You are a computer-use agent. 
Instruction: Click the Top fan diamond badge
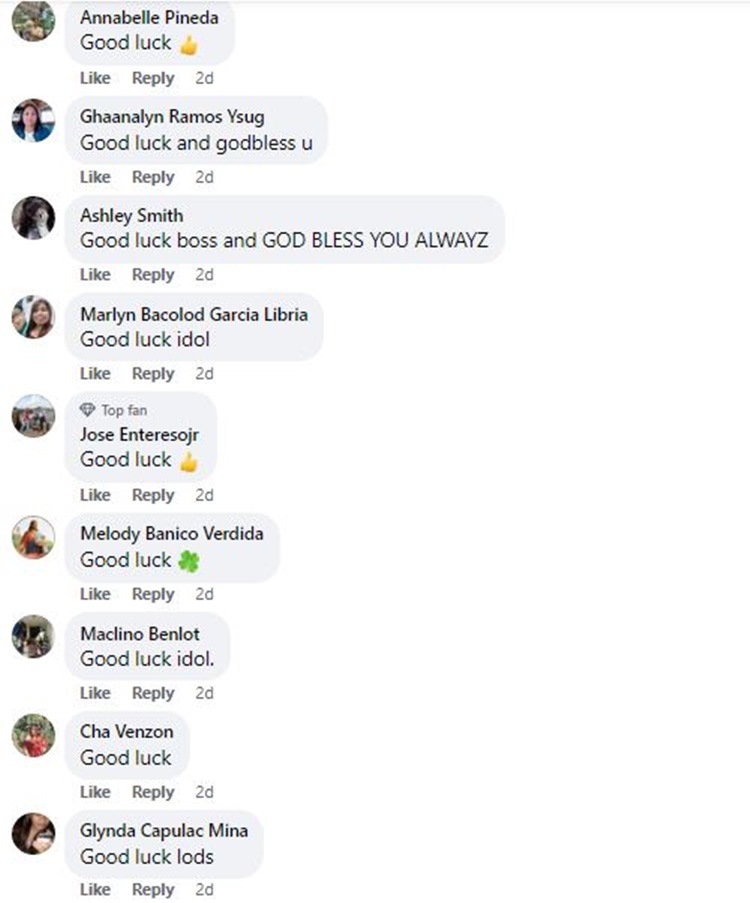pos(88,410)
